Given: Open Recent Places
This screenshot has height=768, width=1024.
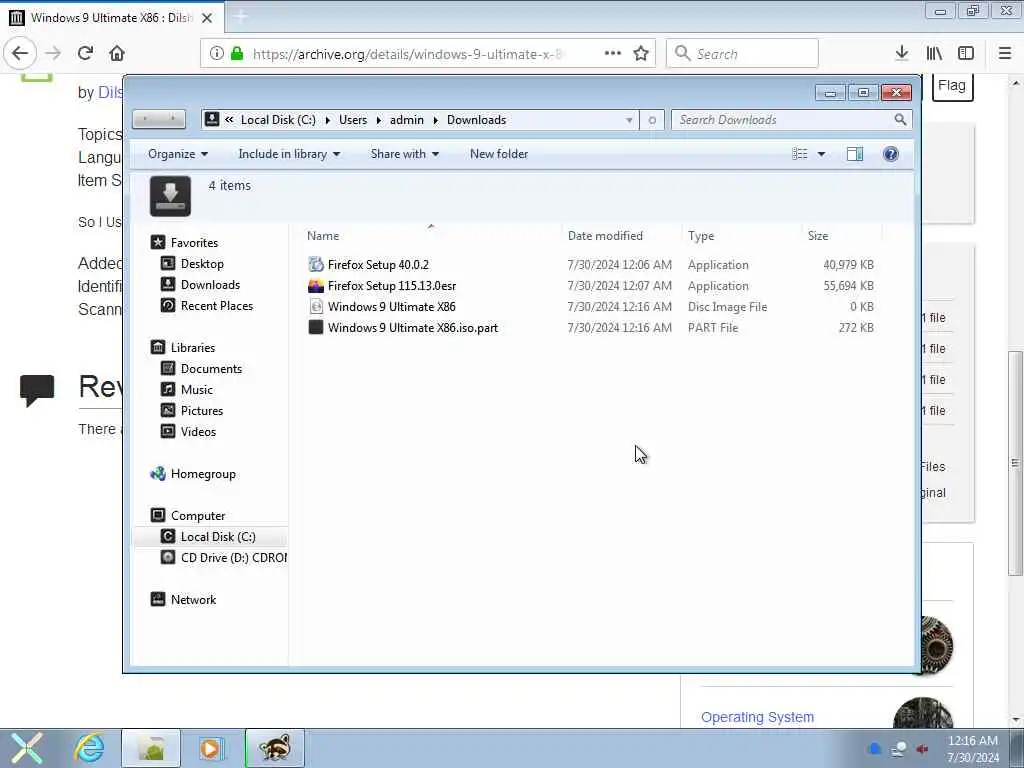Looking at the screenshot, I should point(217,306).
